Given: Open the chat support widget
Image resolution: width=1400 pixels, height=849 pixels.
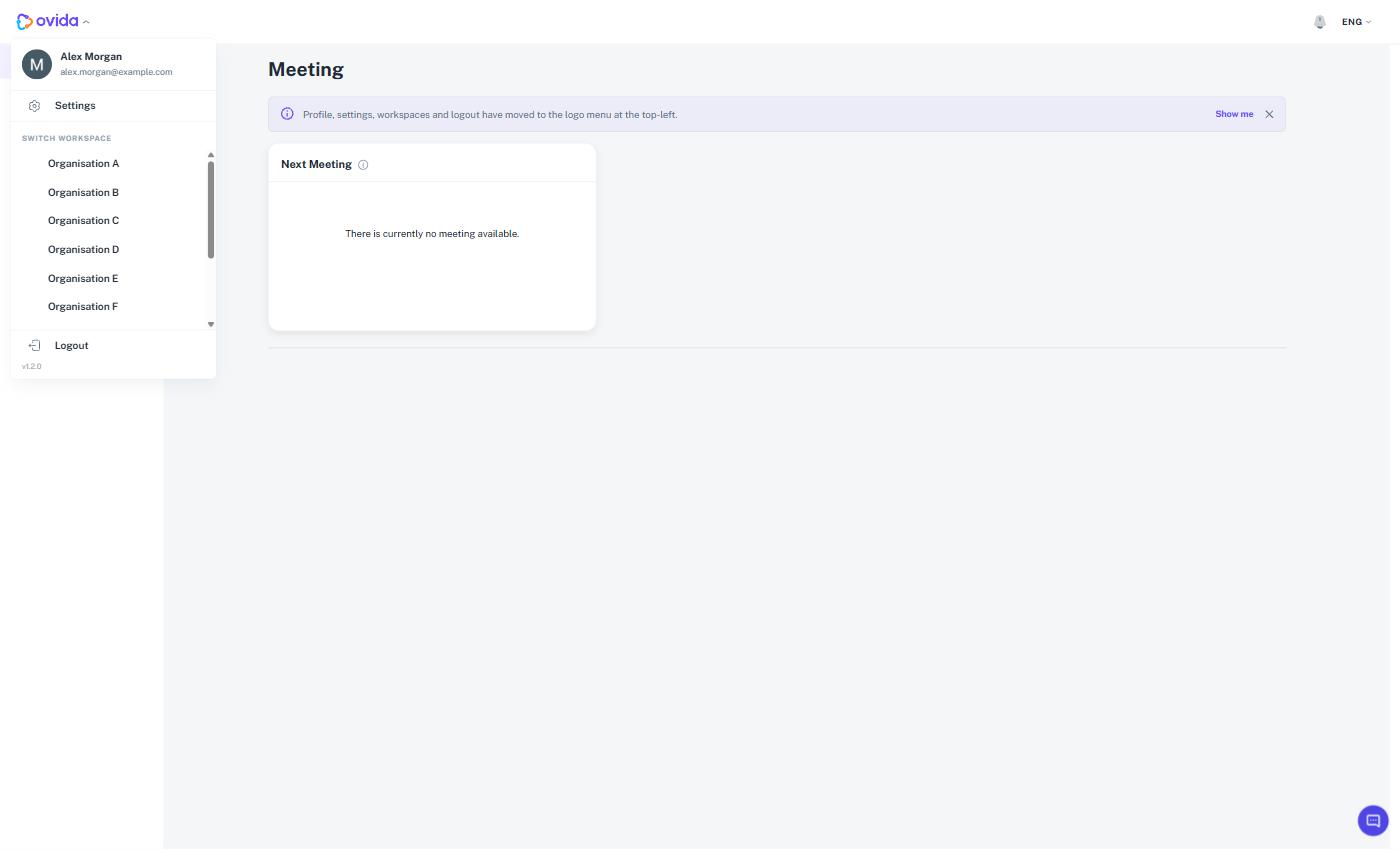Looking at the screenshot, I should click(x=1373, y=820).
